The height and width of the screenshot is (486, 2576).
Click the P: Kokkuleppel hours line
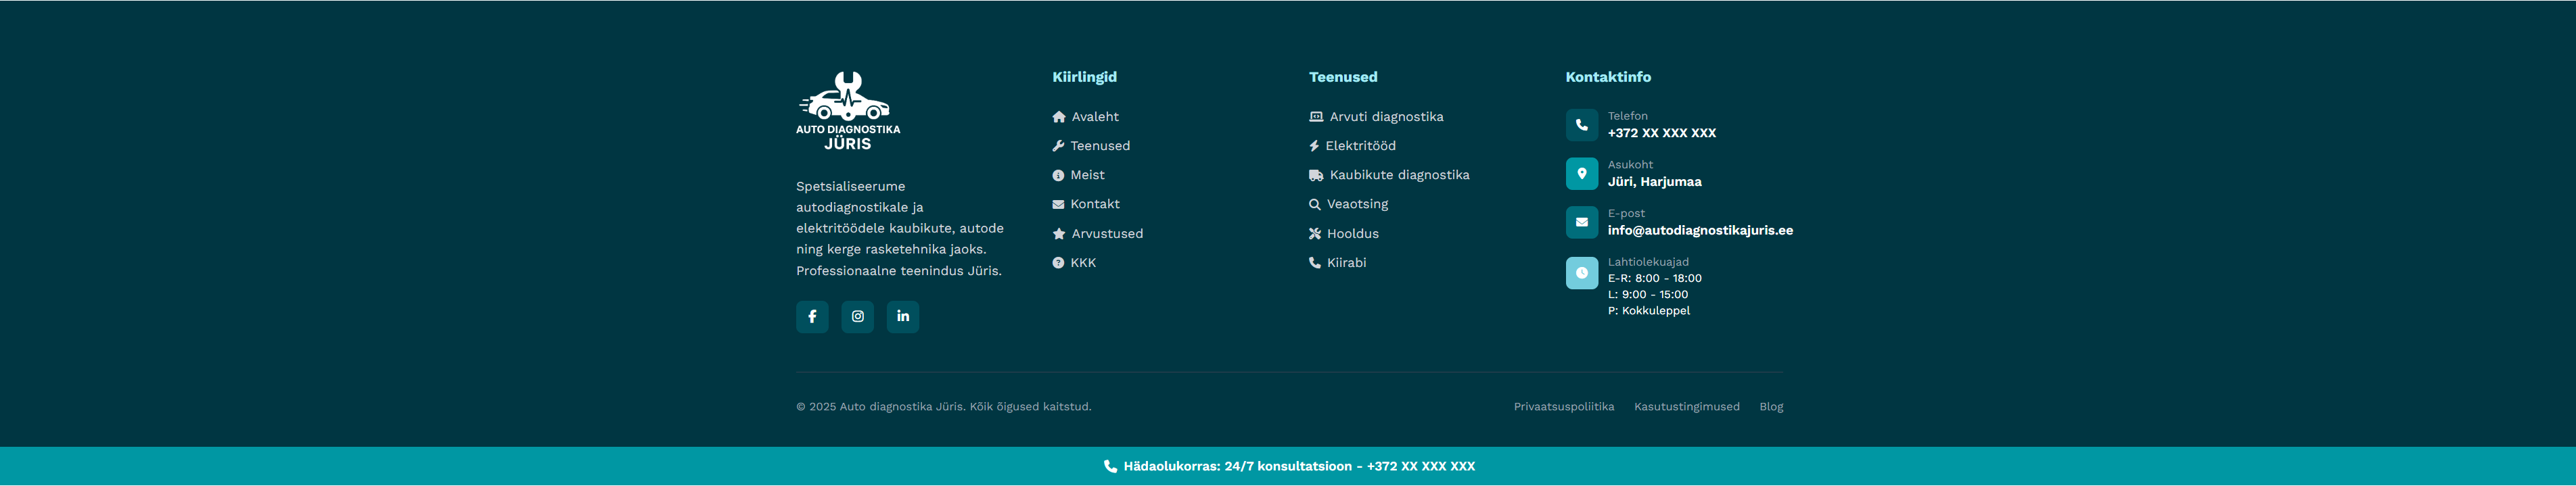pyautogui.click(x=1649, y=311)
